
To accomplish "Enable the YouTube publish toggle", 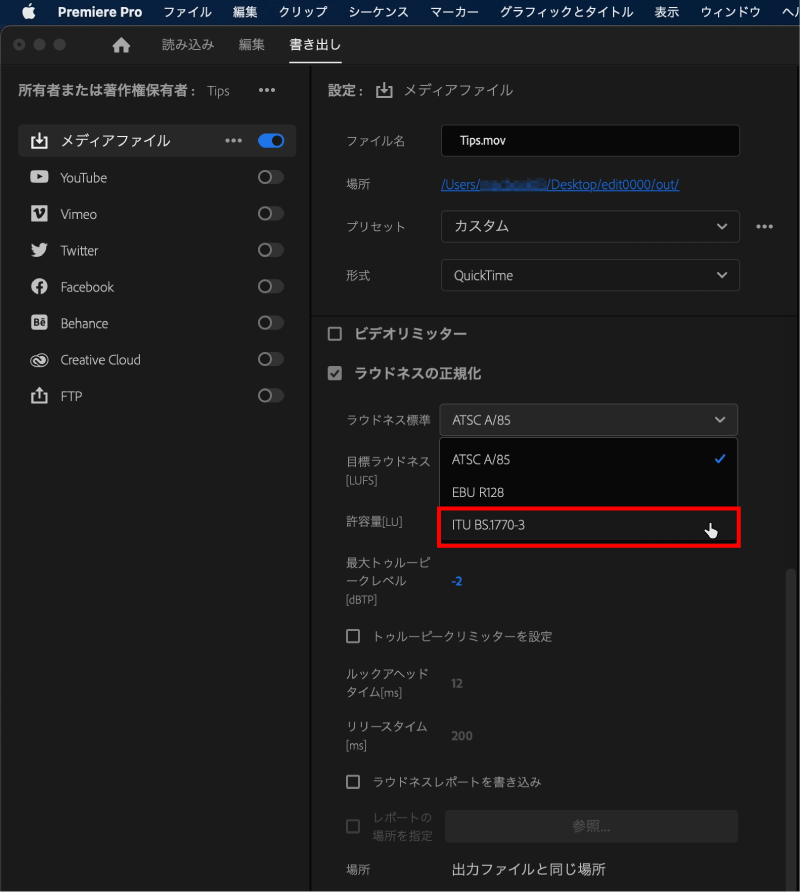I will click(271, 177).
